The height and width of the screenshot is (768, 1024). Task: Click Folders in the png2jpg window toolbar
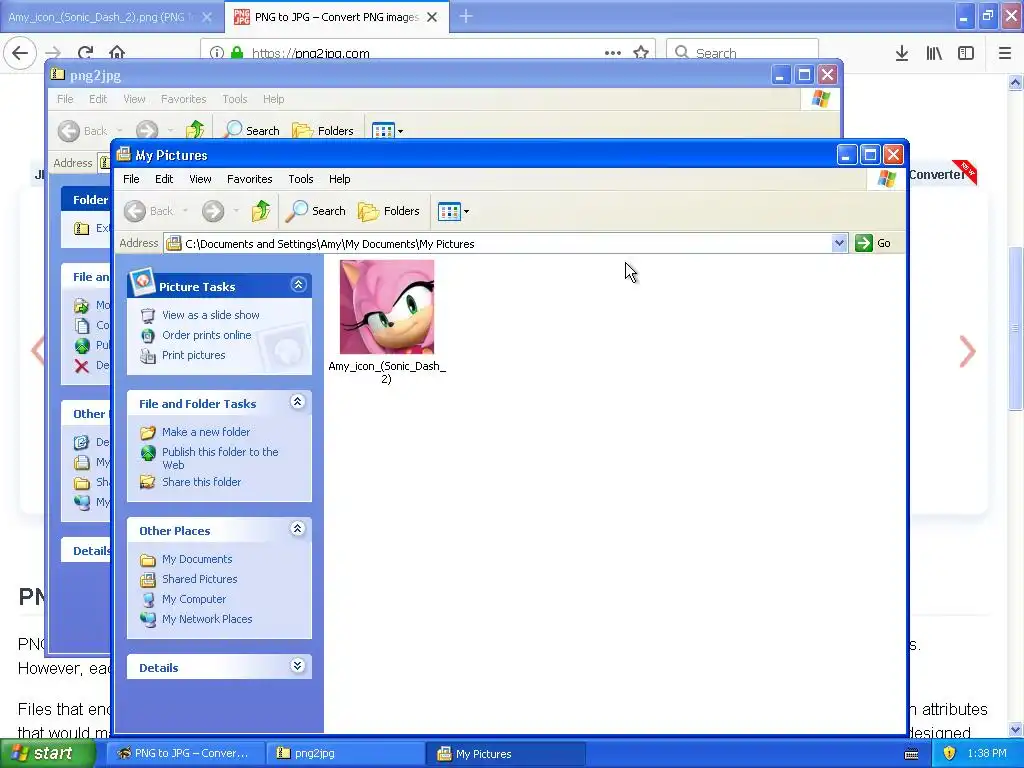point(323,131)
